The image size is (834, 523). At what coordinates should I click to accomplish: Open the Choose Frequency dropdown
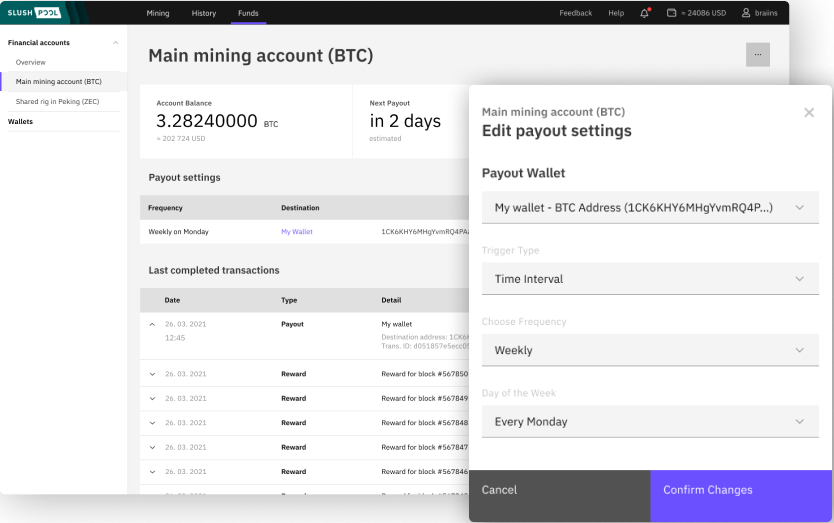(650, 350)
